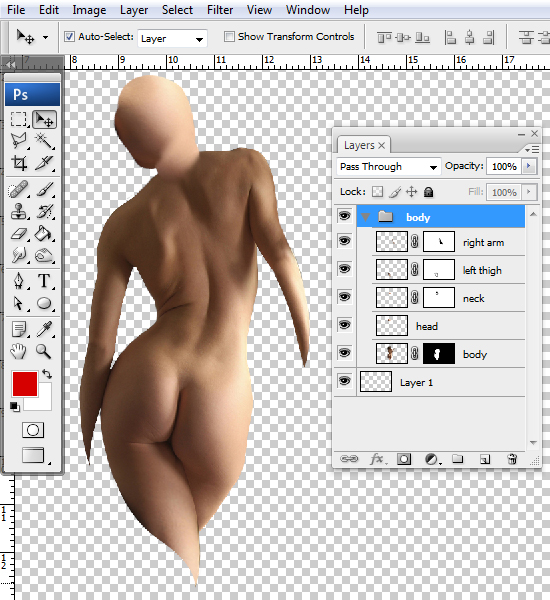Swap foreground and background colors
The width and height of the screenshot is (550, 600).
click(x=47, y=374)
